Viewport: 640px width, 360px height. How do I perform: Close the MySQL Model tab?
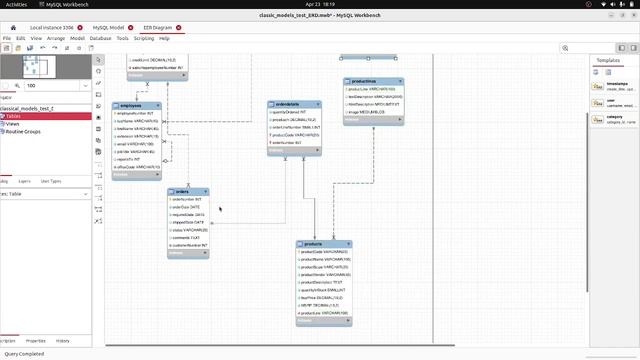pos(131,28)
